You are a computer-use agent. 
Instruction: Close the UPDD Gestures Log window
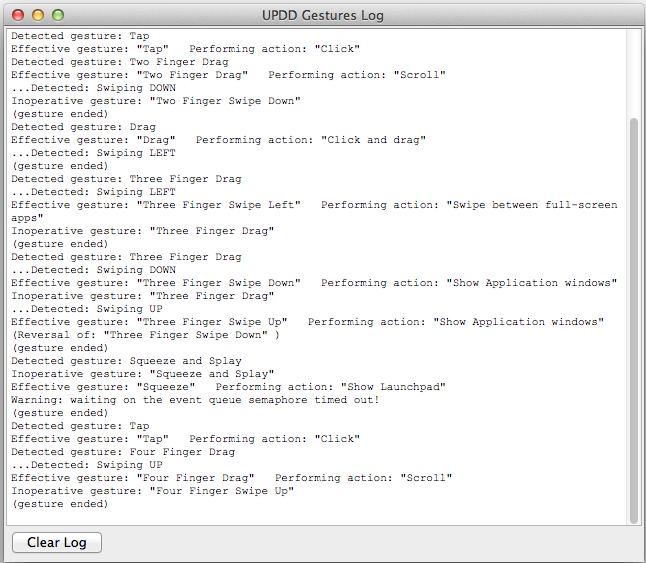point(18,15)
